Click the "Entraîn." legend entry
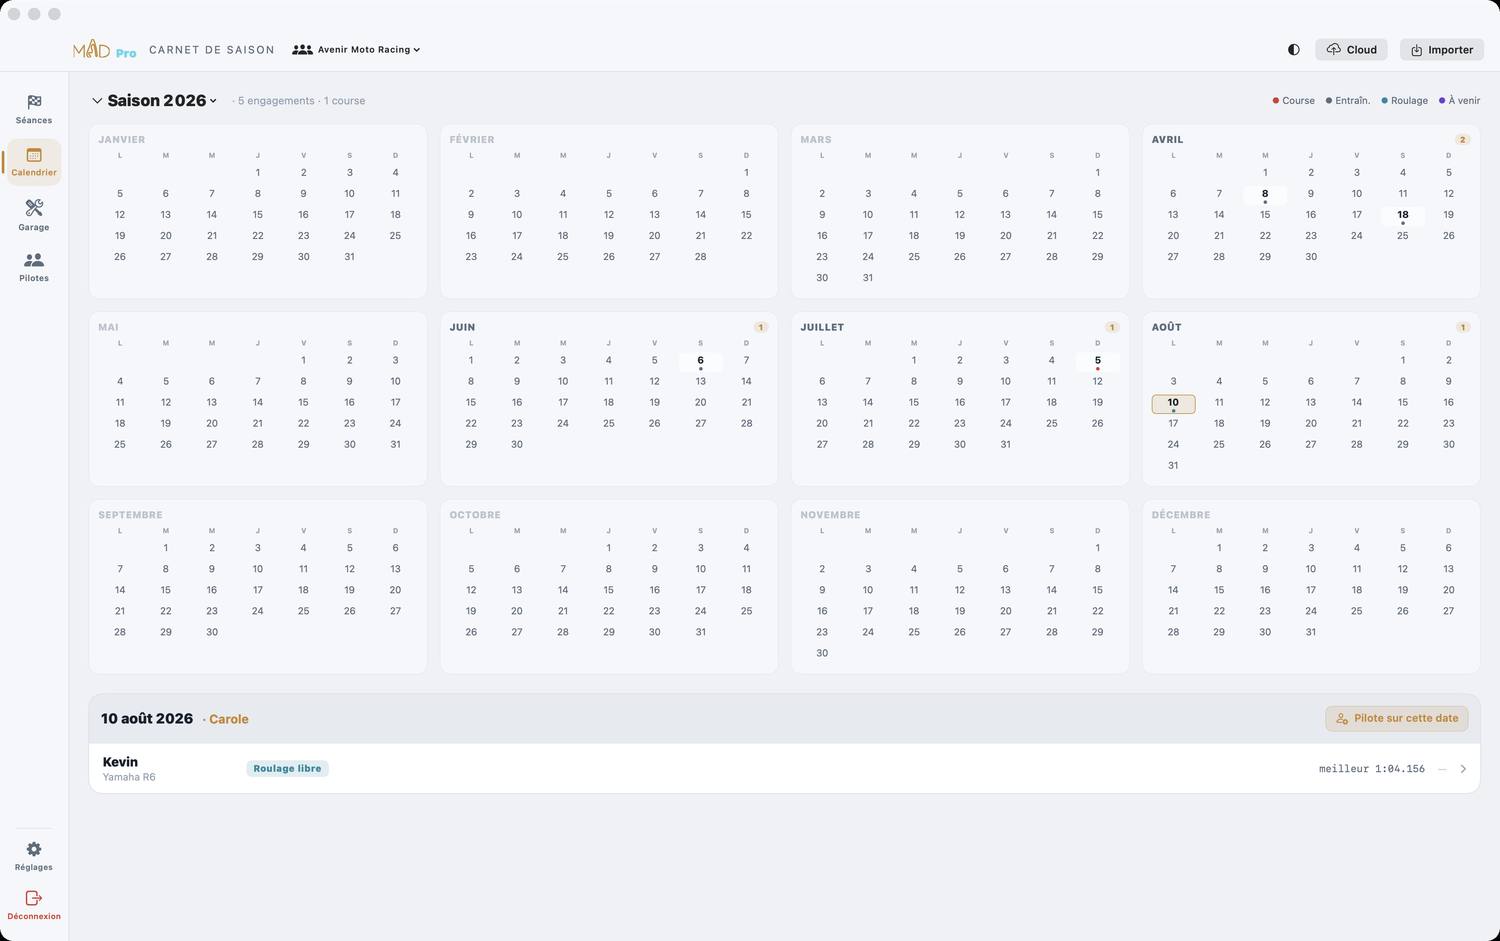This screenshot has height=941, width=1500. pos(1348,101)
